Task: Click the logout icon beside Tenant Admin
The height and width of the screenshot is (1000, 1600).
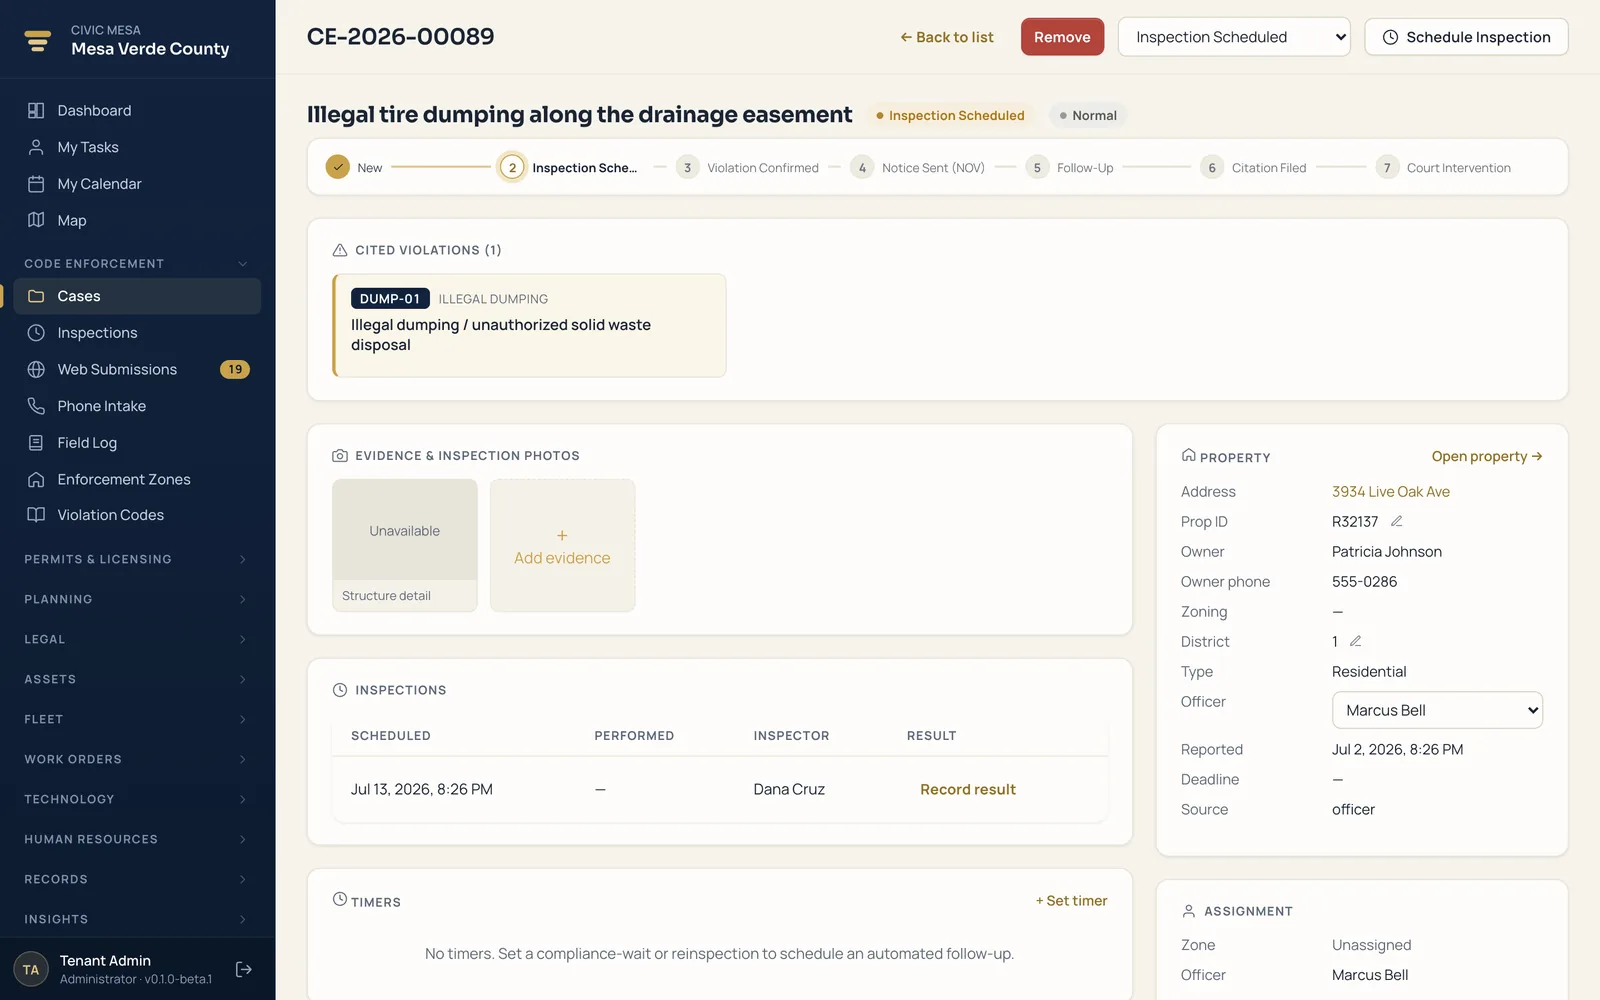Action: 243,969
